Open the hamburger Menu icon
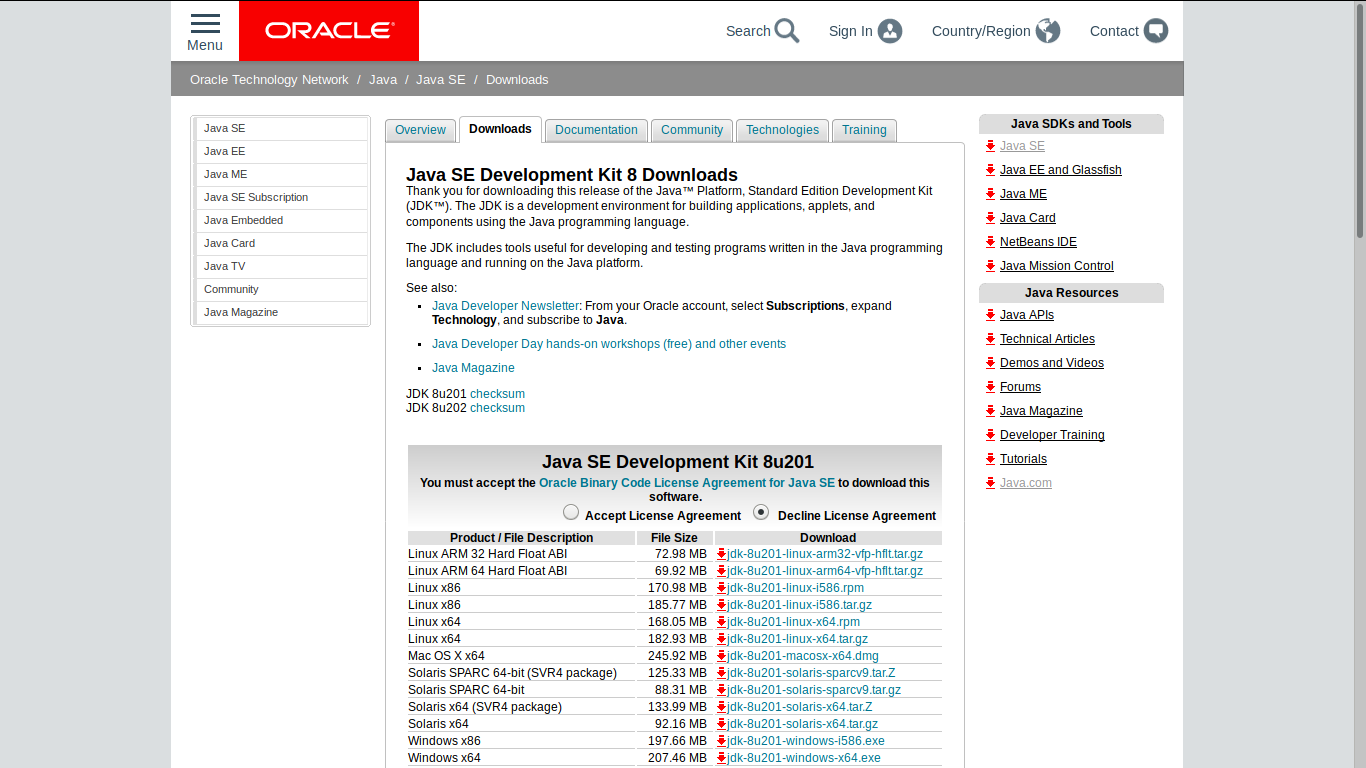 coord(205,23)
